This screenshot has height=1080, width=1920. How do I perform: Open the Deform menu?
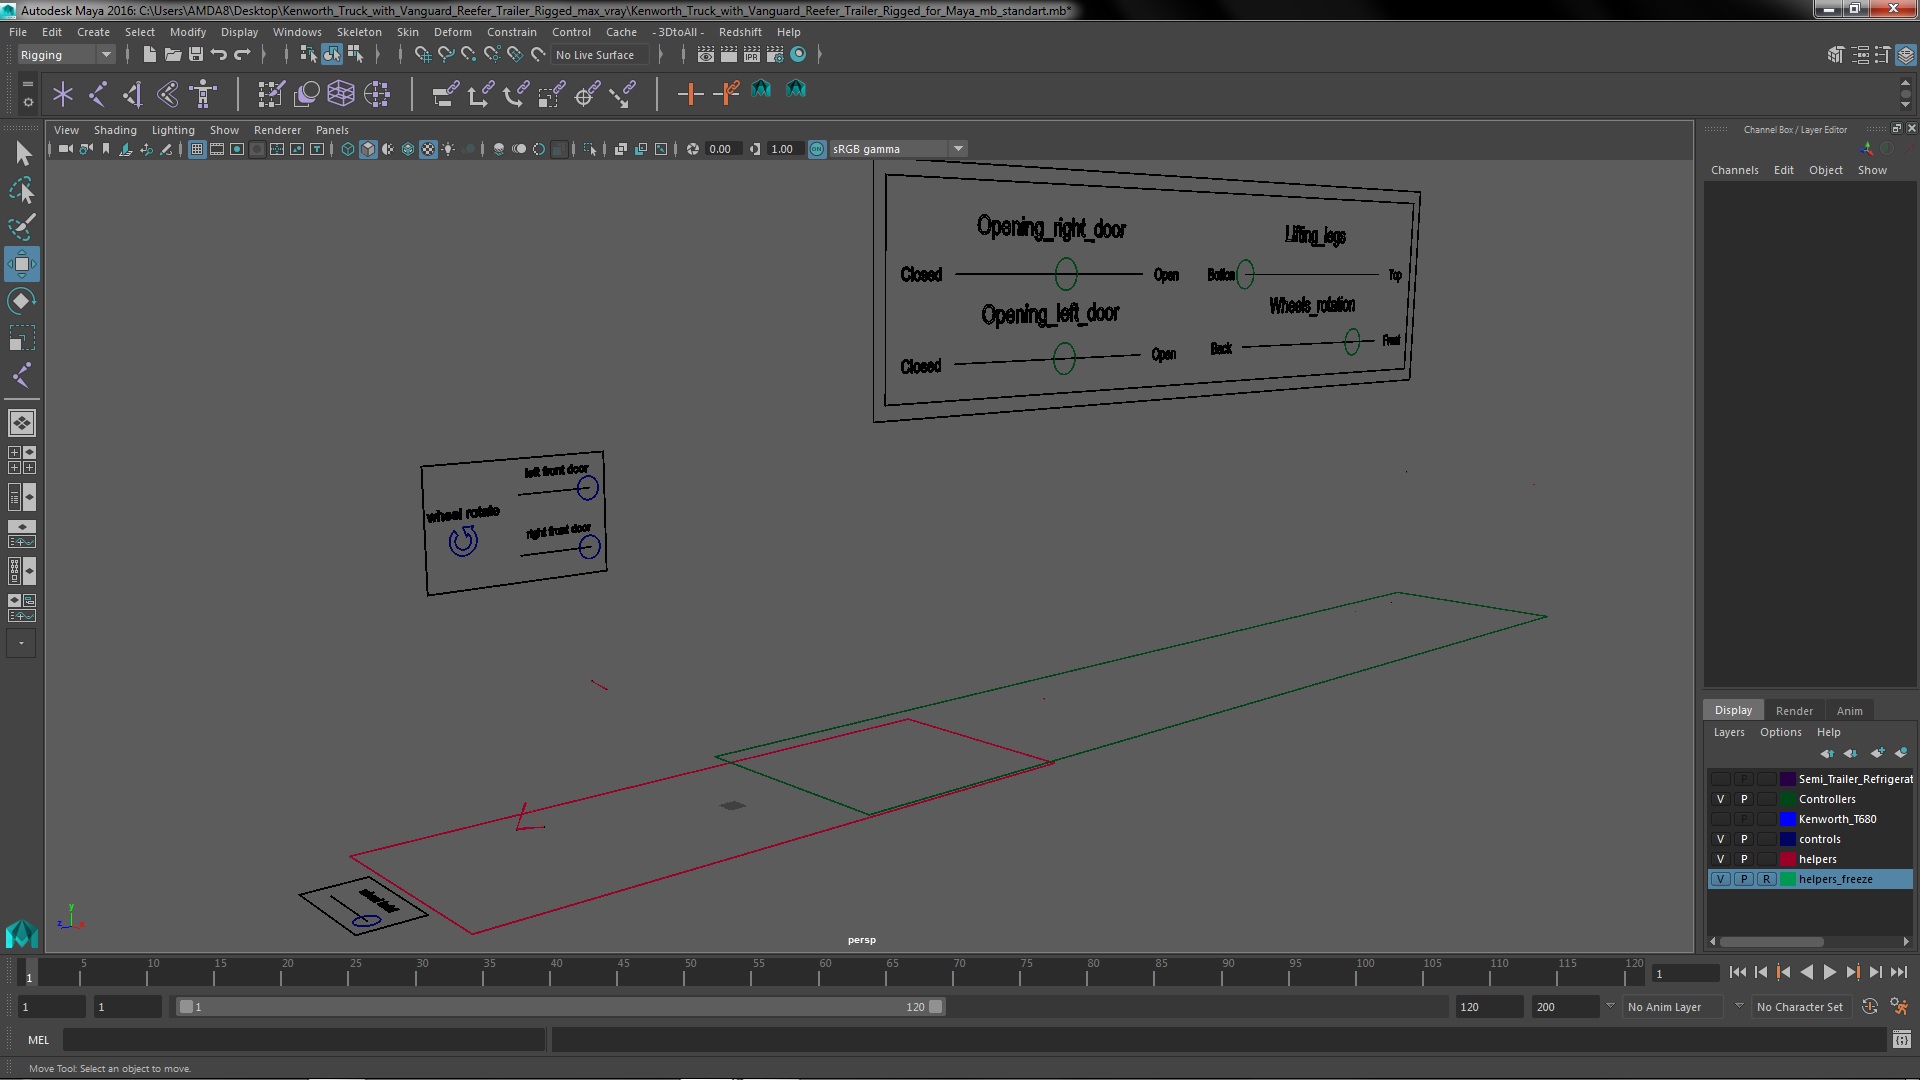pos(452,32)
